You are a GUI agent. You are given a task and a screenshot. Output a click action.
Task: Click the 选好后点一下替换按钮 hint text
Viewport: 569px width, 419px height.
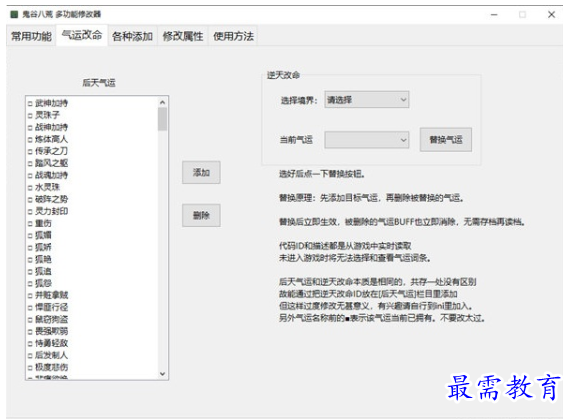[322, 174]
